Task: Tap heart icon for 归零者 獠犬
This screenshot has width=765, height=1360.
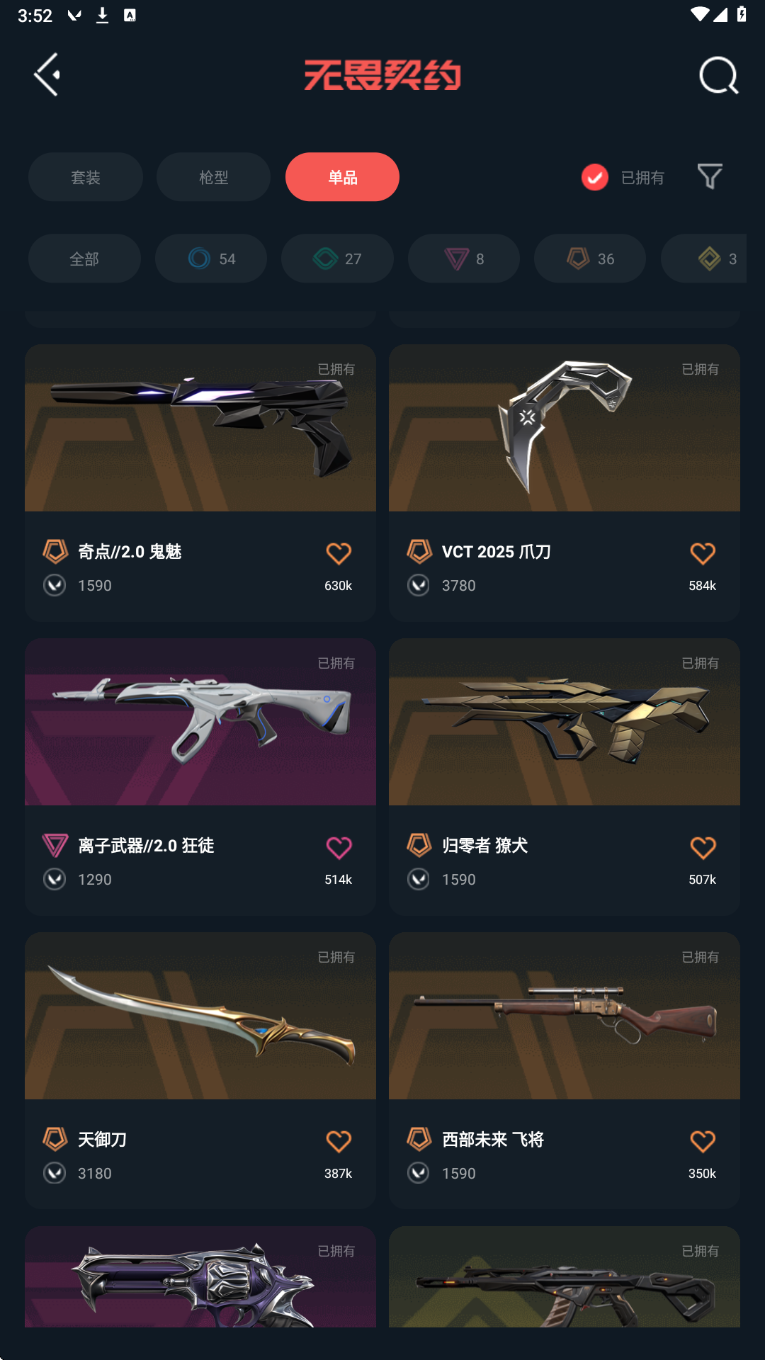Action: (x=703, y=847)
